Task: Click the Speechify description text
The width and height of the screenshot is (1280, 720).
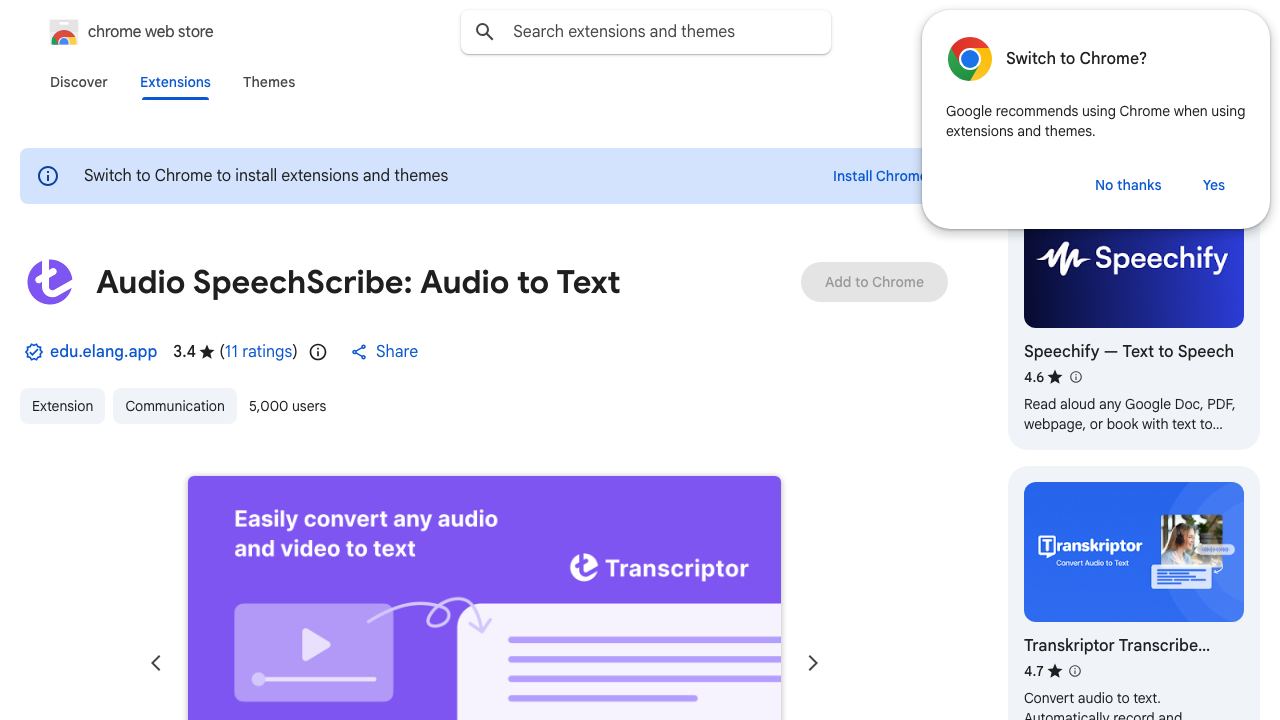Action: tap(1130, 414)
